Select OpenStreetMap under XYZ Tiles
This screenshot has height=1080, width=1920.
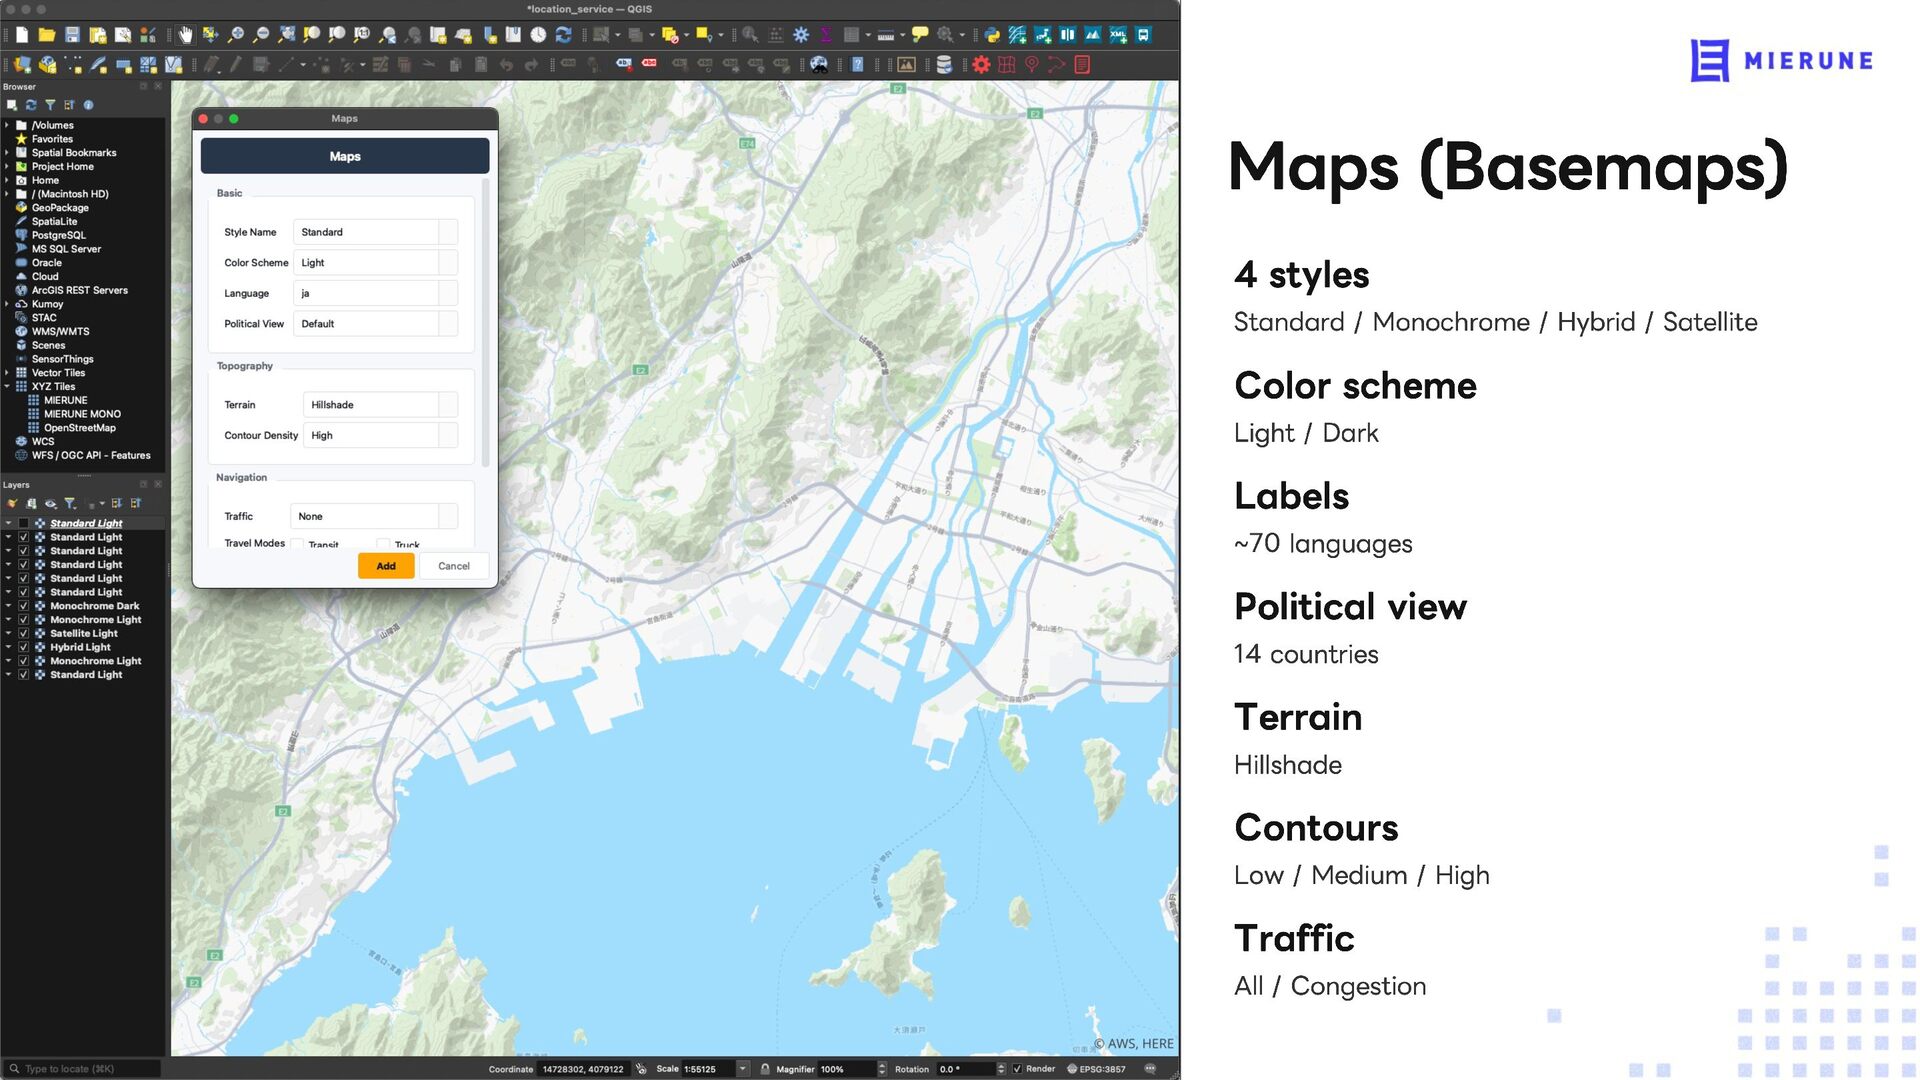80,428
